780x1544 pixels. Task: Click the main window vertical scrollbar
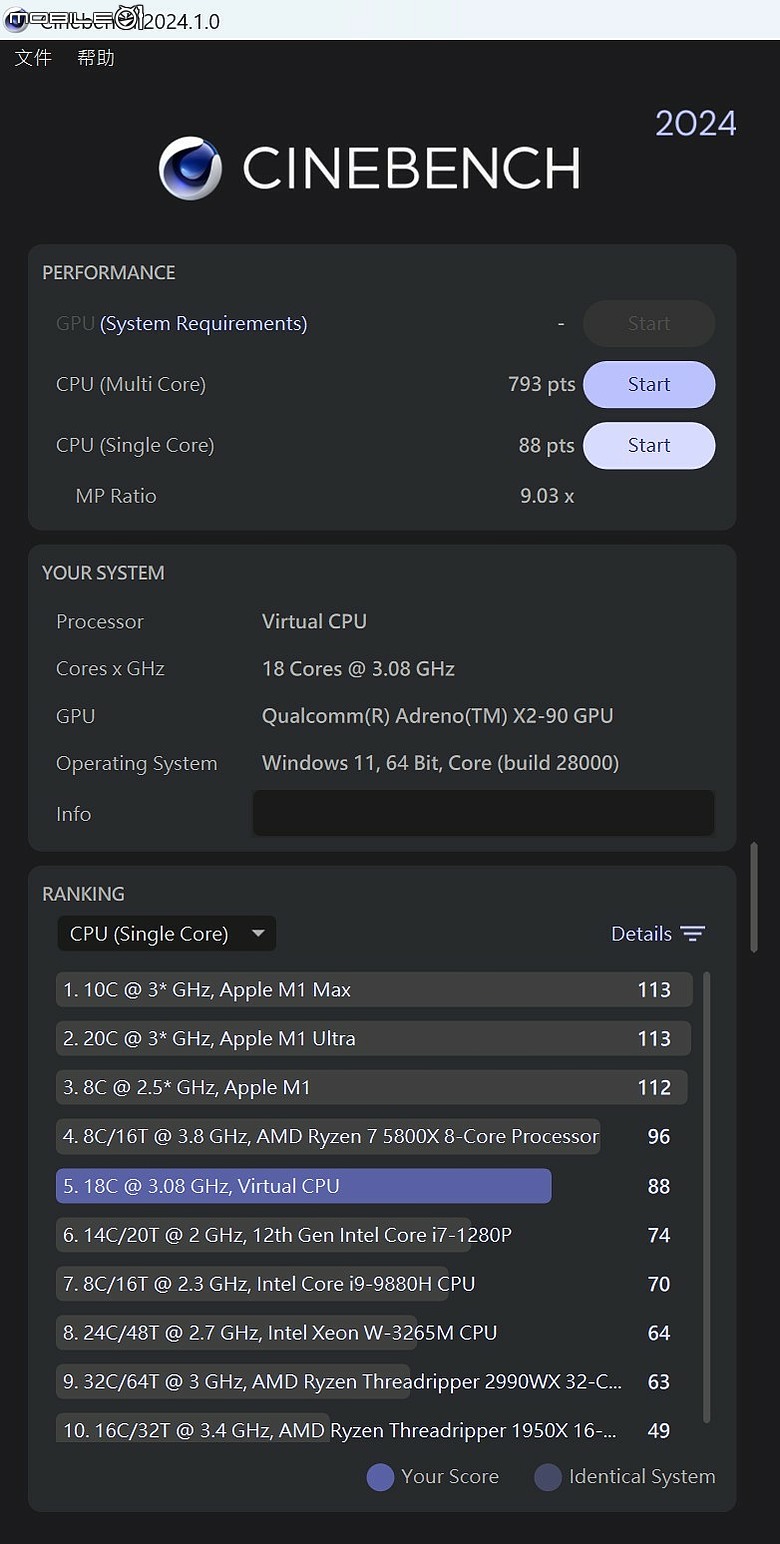(754, 897)
